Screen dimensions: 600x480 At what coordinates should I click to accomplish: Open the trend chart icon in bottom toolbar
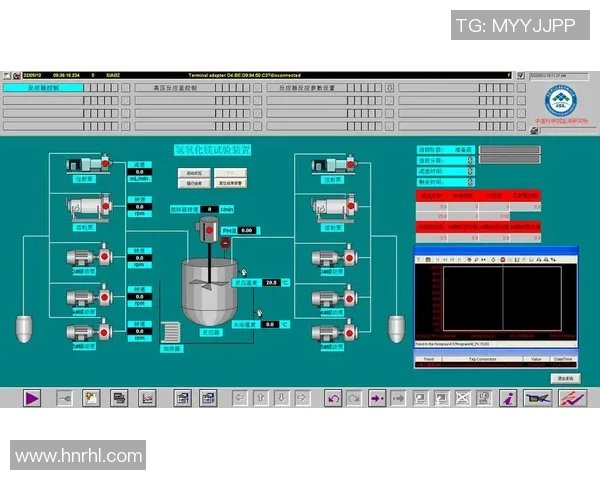tap(147, 398)
